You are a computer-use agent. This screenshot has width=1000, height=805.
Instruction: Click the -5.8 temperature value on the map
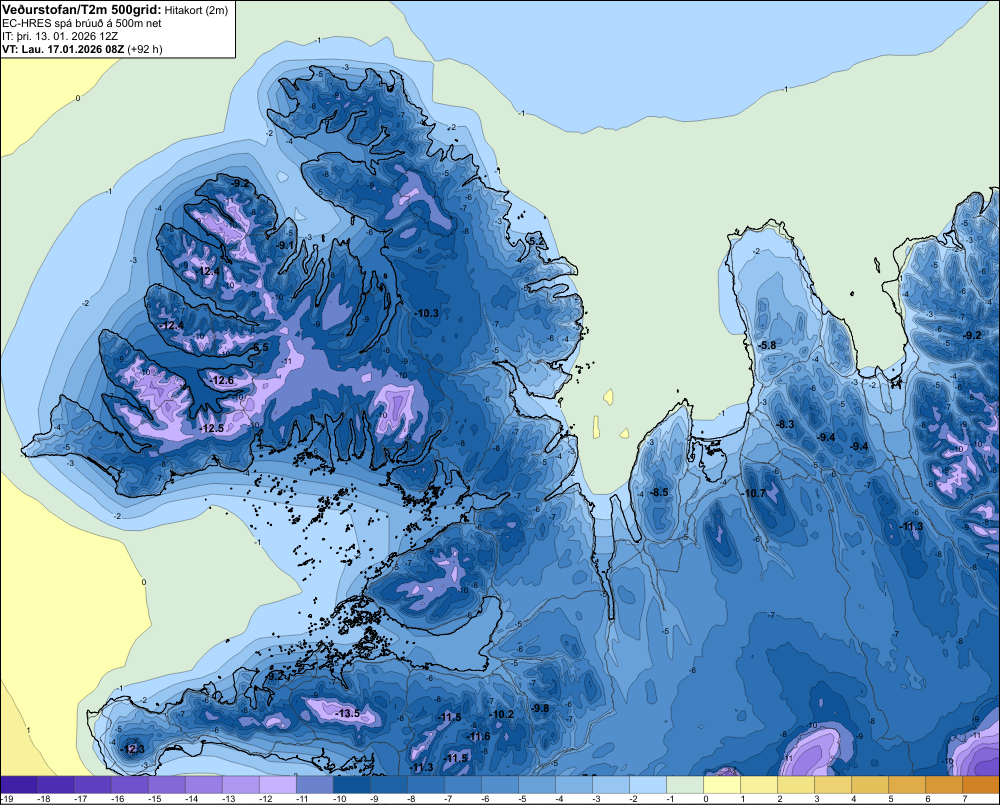[767, 345]
